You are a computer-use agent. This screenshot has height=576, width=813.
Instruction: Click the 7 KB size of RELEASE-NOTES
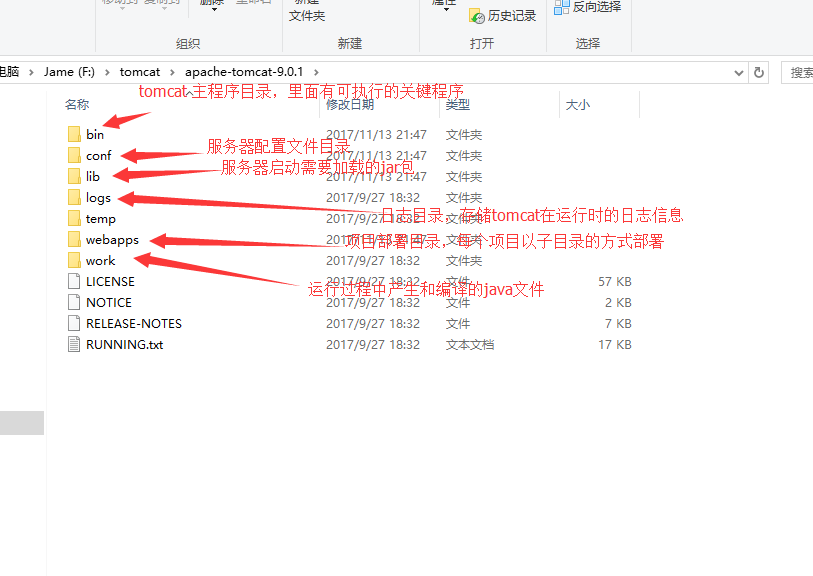(x=618, y=324)
